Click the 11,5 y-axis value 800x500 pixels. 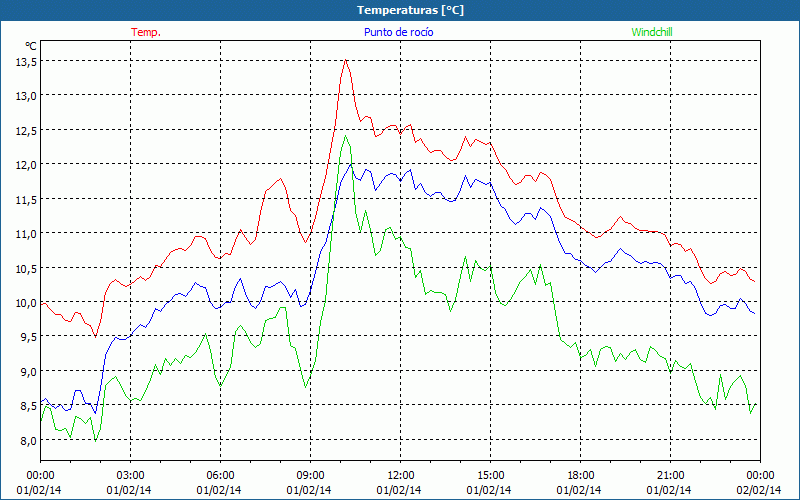(26, 199)
